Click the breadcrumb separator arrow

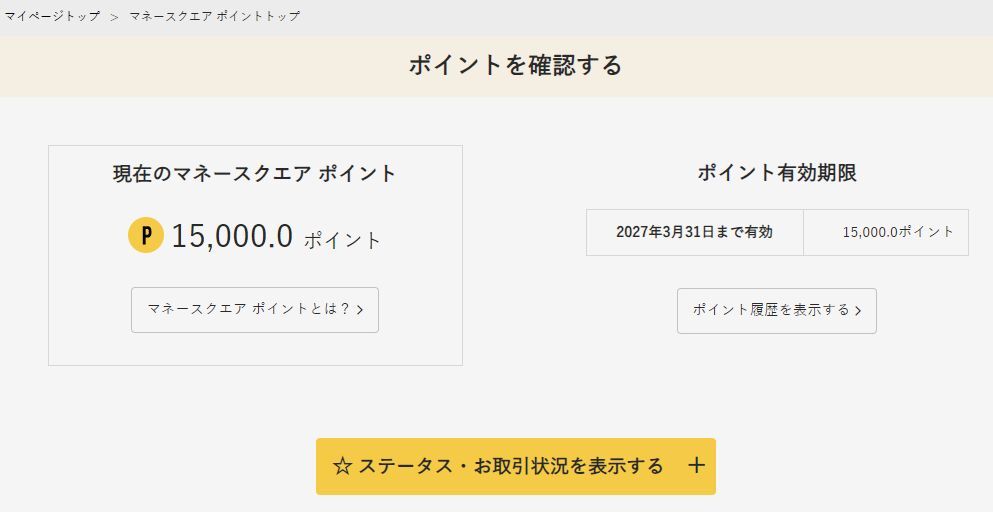(114, 17)
